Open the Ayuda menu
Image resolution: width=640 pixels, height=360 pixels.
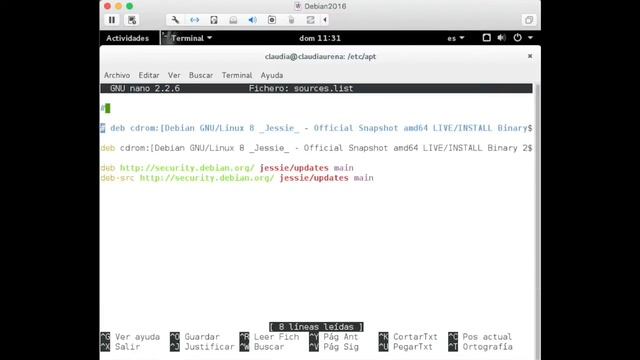[x=272, y=75]
